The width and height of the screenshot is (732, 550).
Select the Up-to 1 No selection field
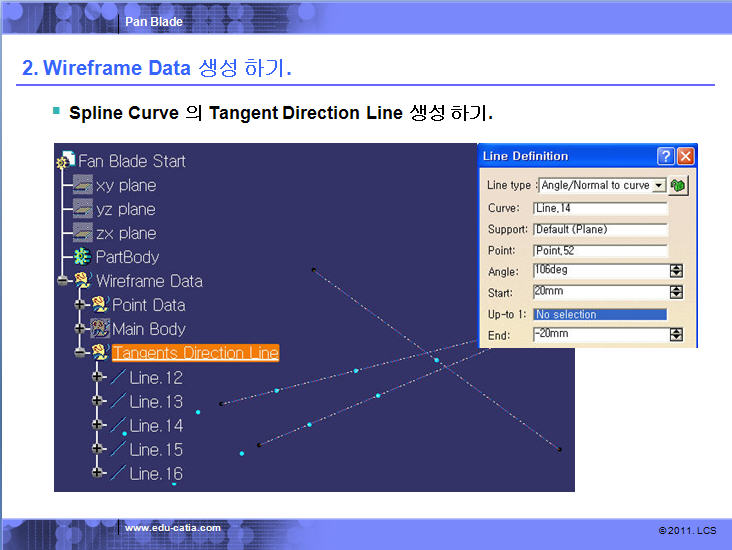tap(600, 314)
